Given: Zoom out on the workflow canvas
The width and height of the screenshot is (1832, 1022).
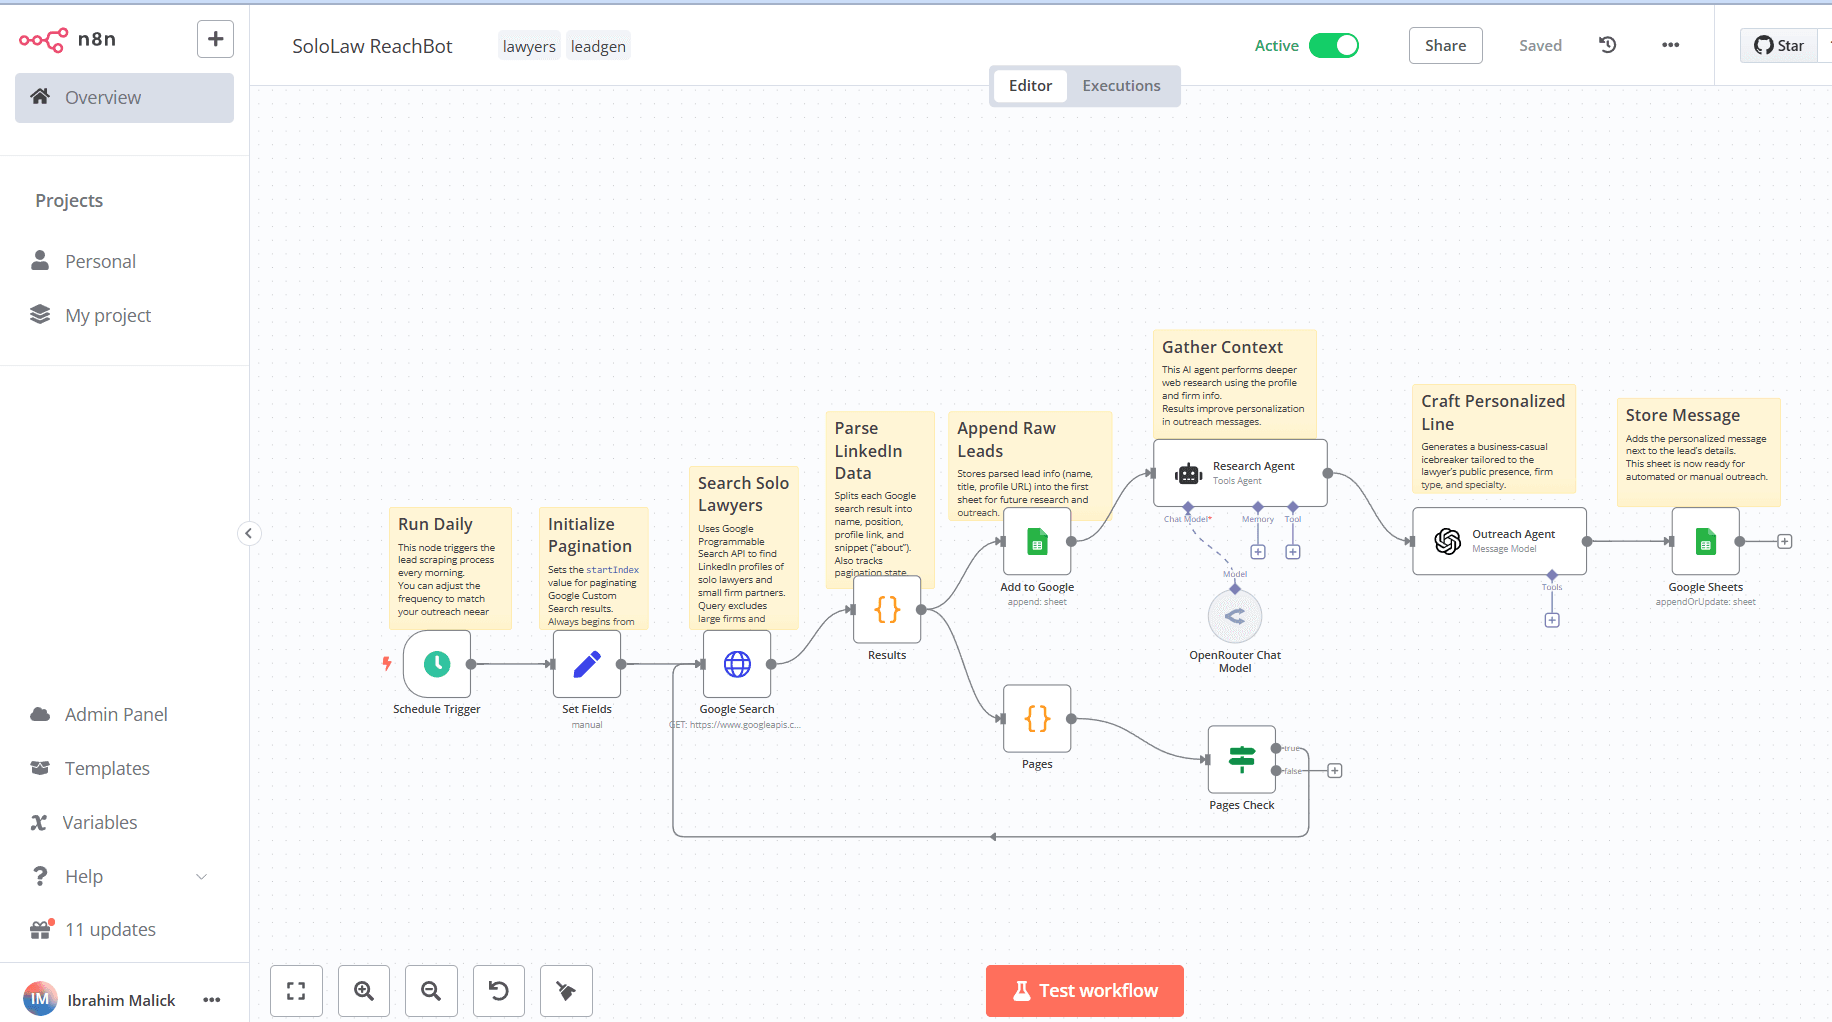Looking at the screenshot, I should pos(431,991).
